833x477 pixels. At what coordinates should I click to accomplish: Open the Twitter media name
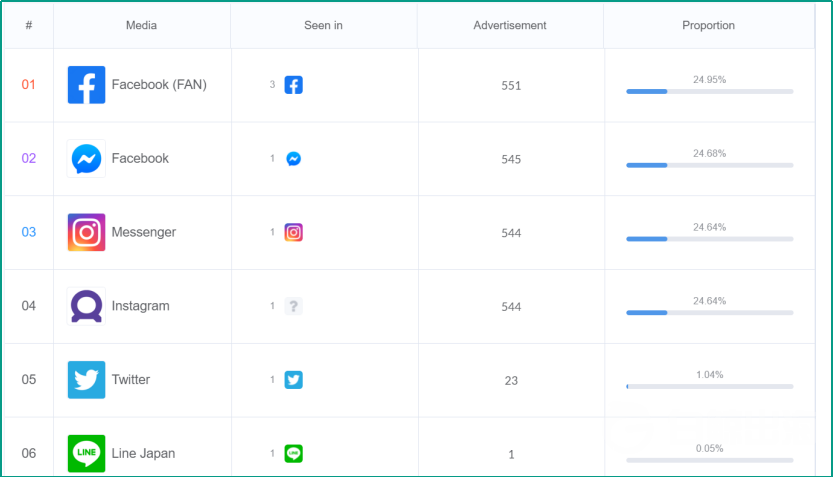pos(131,380)
